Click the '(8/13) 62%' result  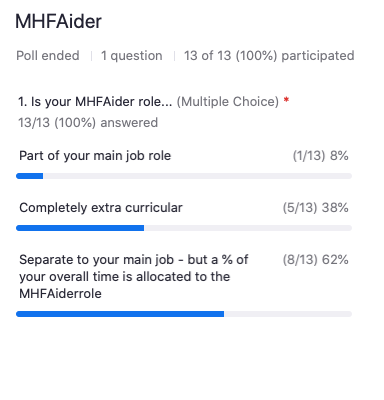point(316,260)
